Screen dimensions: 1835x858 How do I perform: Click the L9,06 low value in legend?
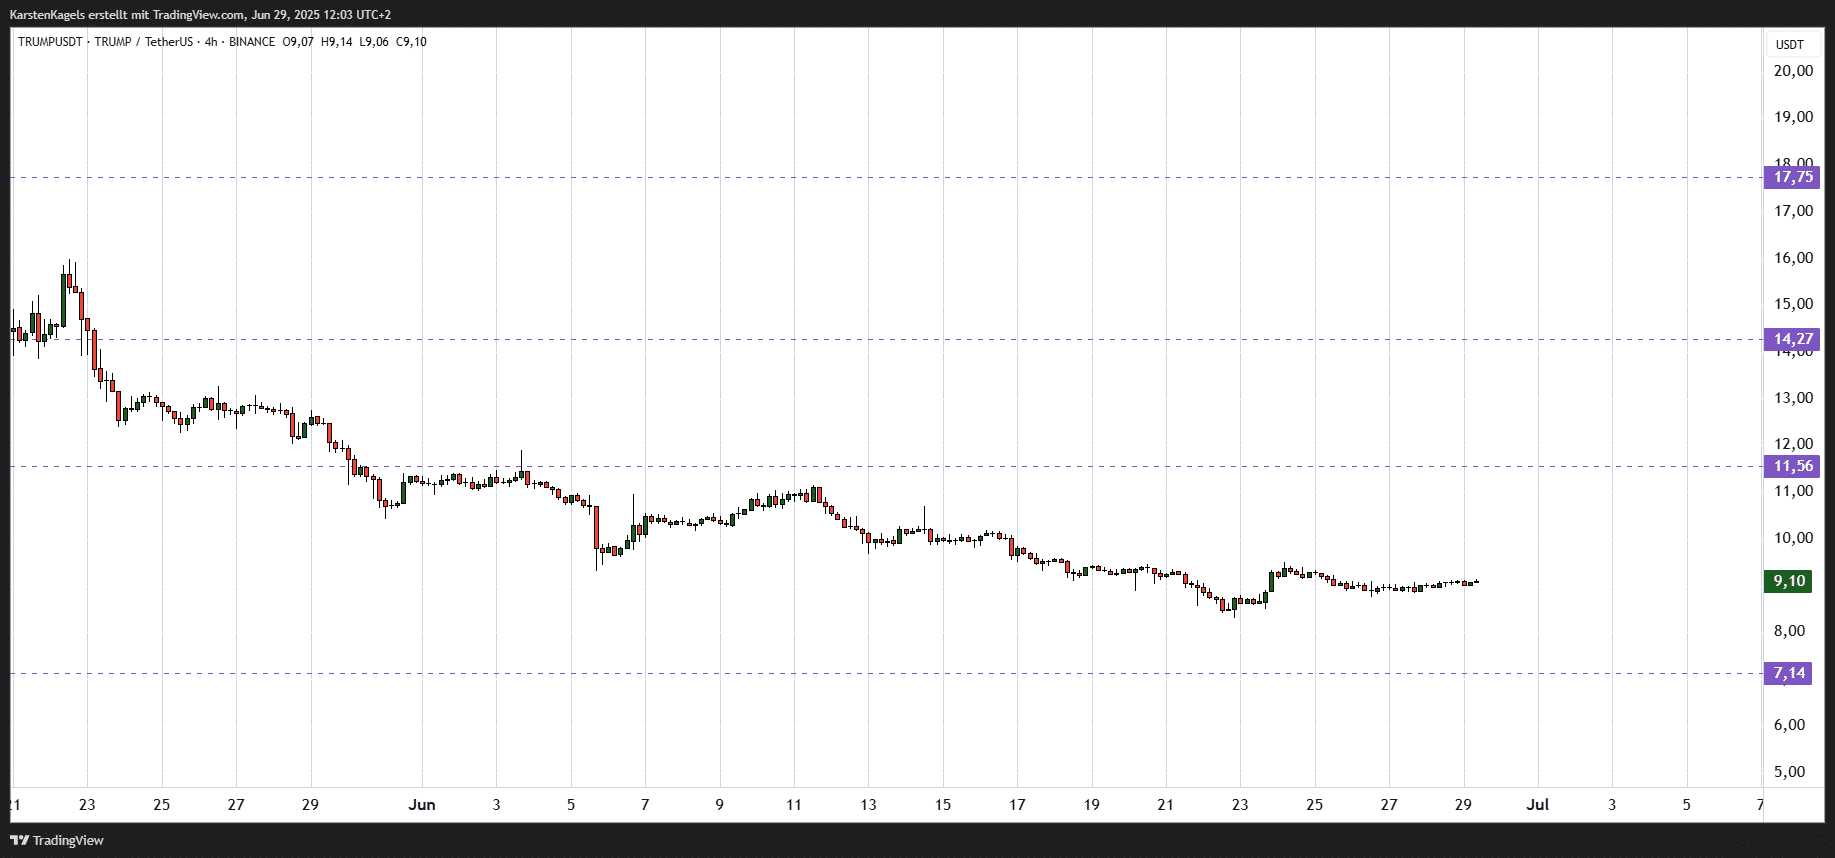tap(374, 42)
